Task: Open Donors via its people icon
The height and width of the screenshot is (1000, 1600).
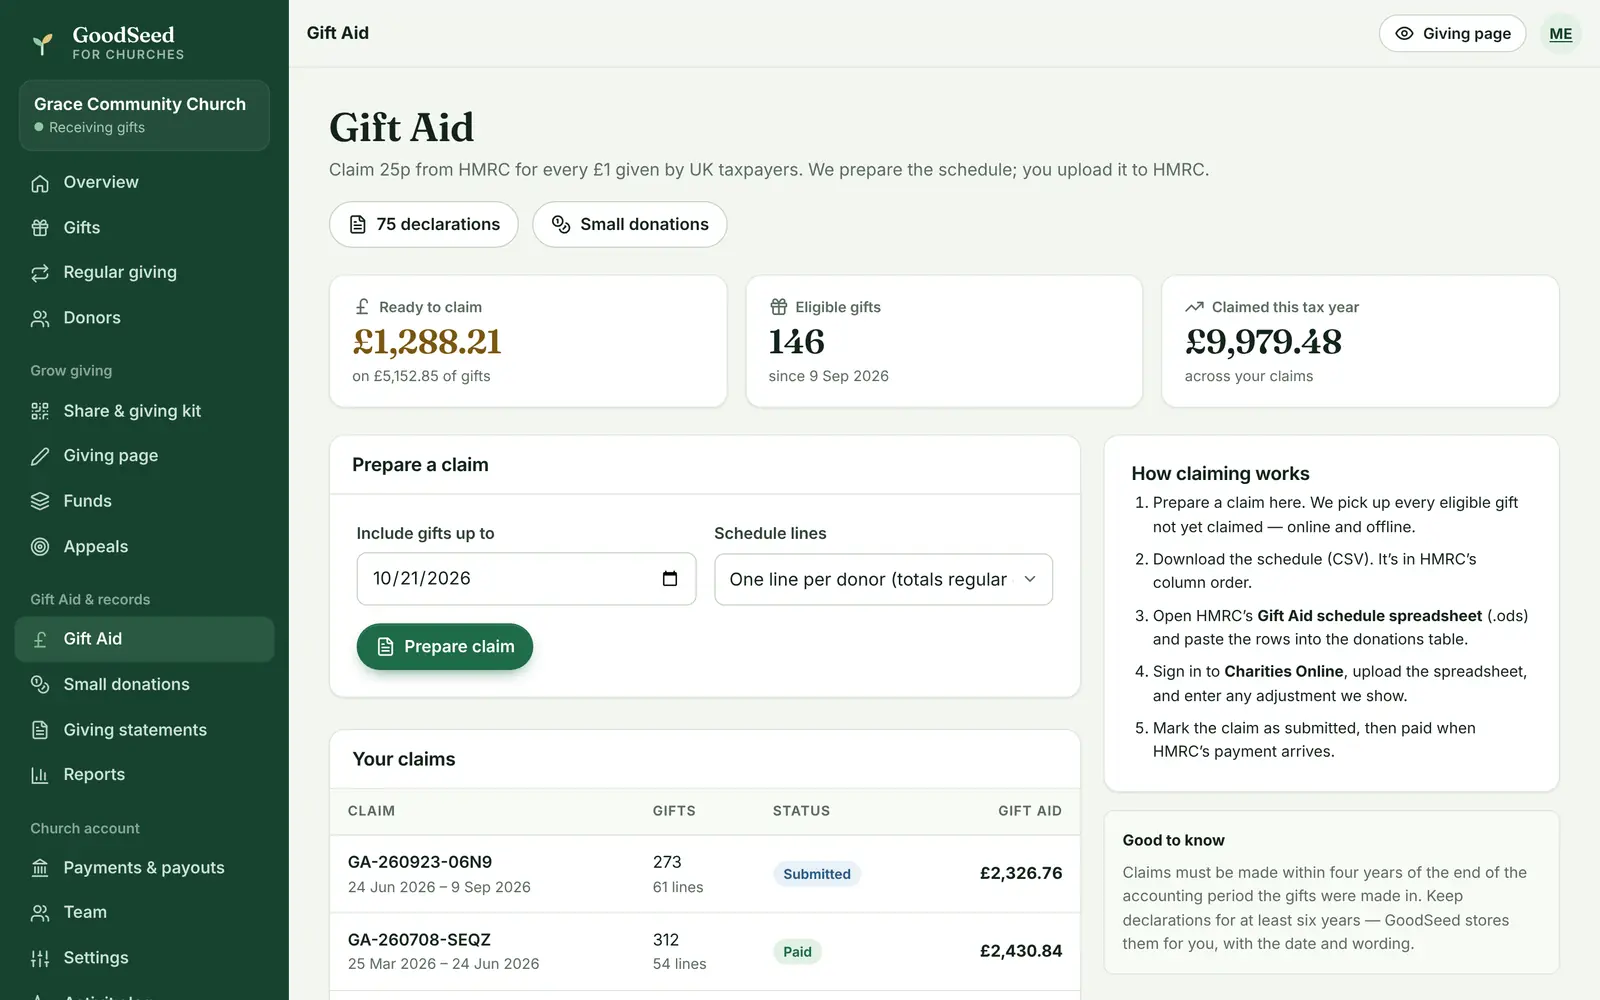Action: [40, 318]
